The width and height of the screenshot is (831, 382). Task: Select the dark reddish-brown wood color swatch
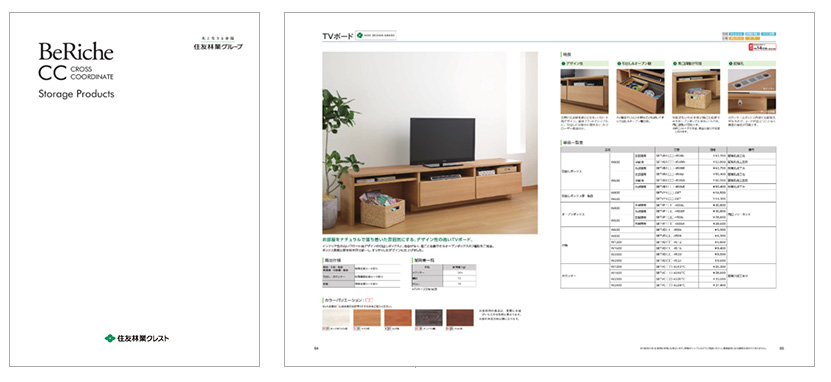click(x=459, y=317)
